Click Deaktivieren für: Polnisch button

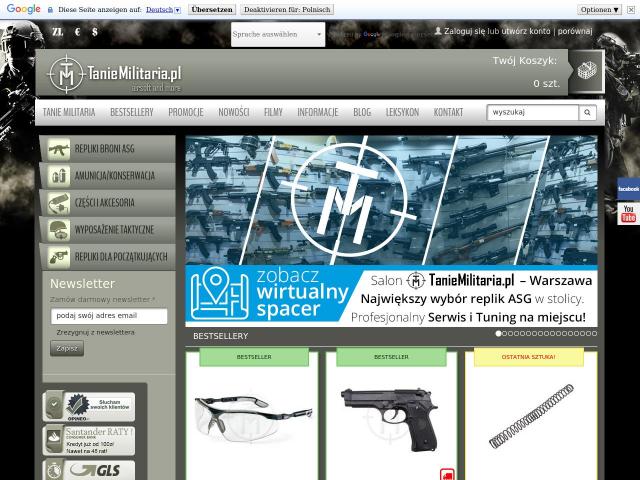pyautogui.click(x=287, y=9)
